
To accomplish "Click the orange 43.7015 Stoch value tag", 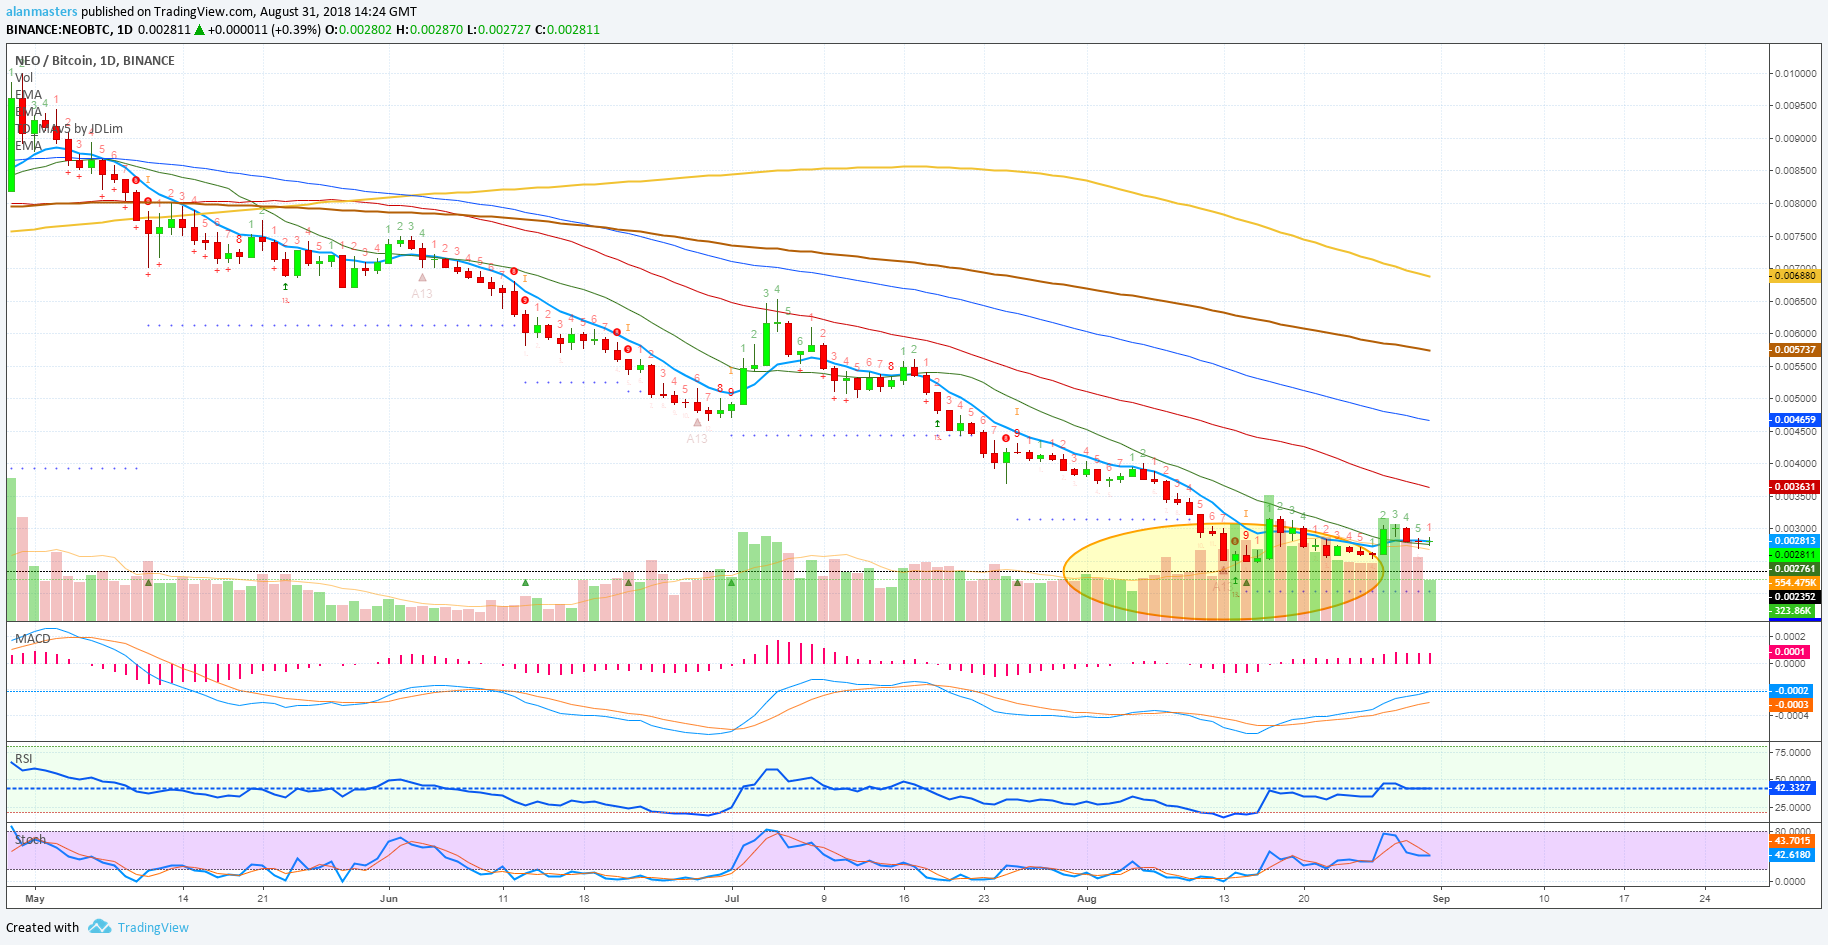I will pyautogui.click(x=1792, y=841).
